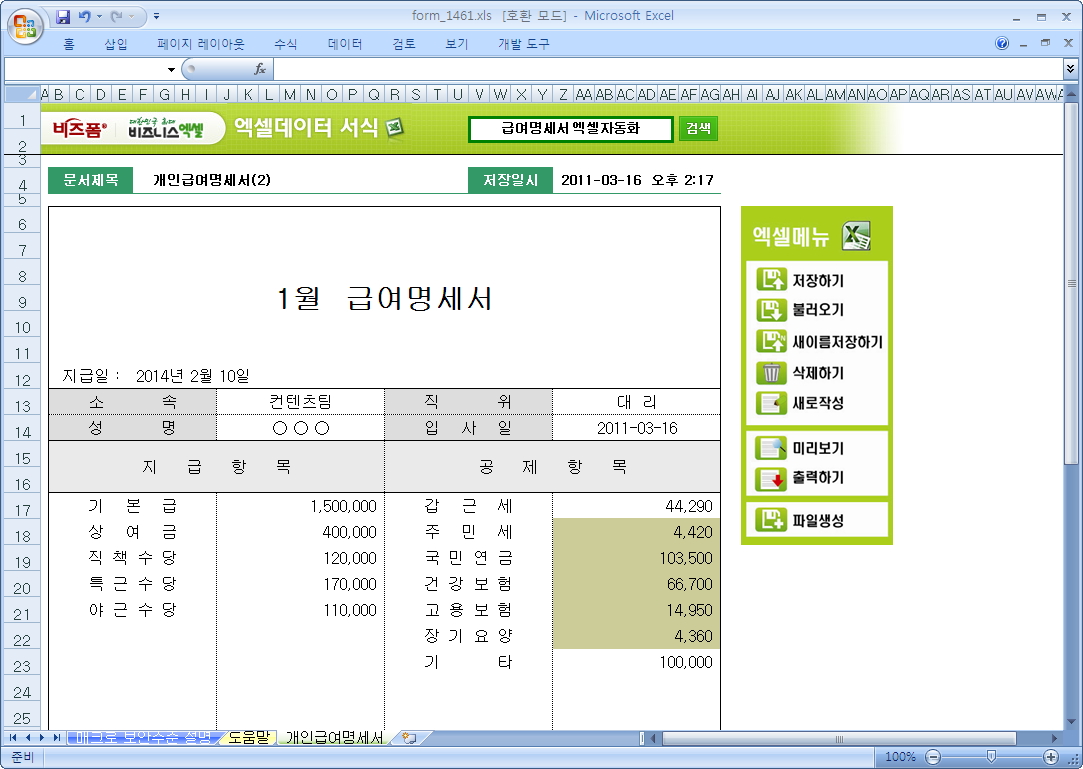Open the 보기 ribbon tab
Screen dimensions: 1083x769
click(457, 44)
